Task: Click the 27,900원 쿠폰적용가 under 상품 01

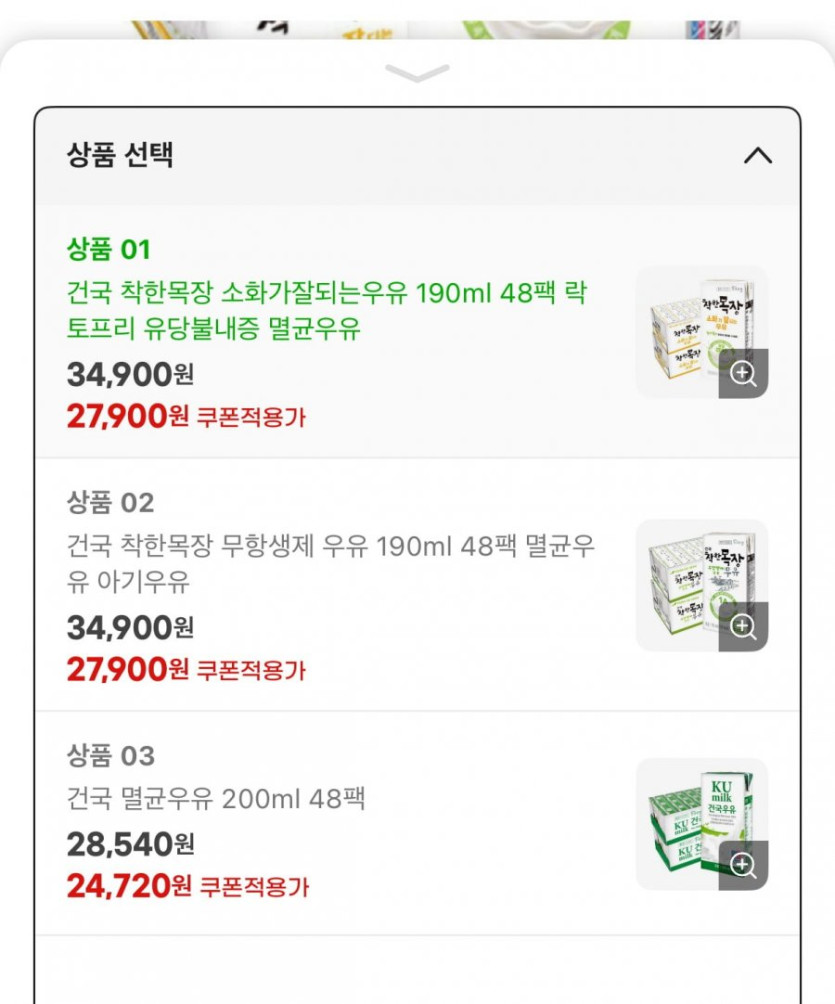Action: coord(186,416)
